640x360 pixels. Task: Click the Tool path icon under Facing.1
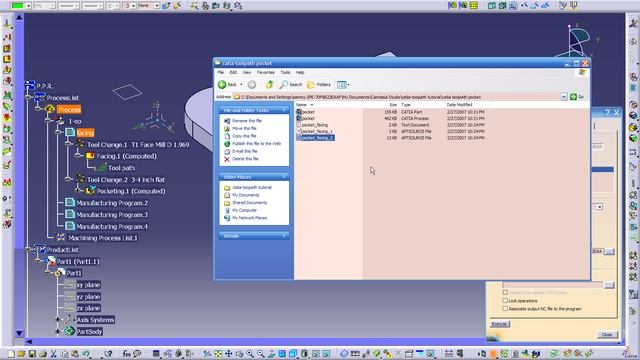[100, 168]
